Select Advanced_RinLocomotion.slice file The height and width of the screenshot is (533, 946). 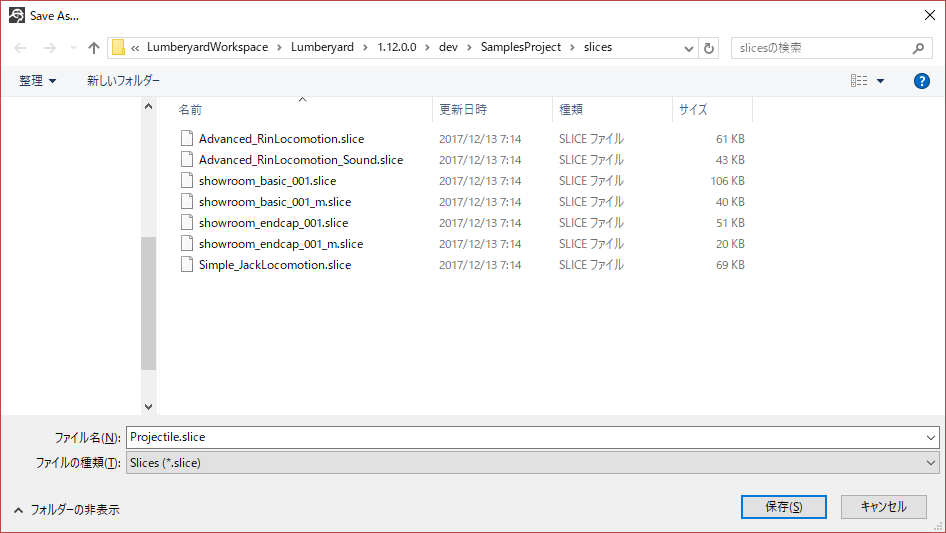282,139
